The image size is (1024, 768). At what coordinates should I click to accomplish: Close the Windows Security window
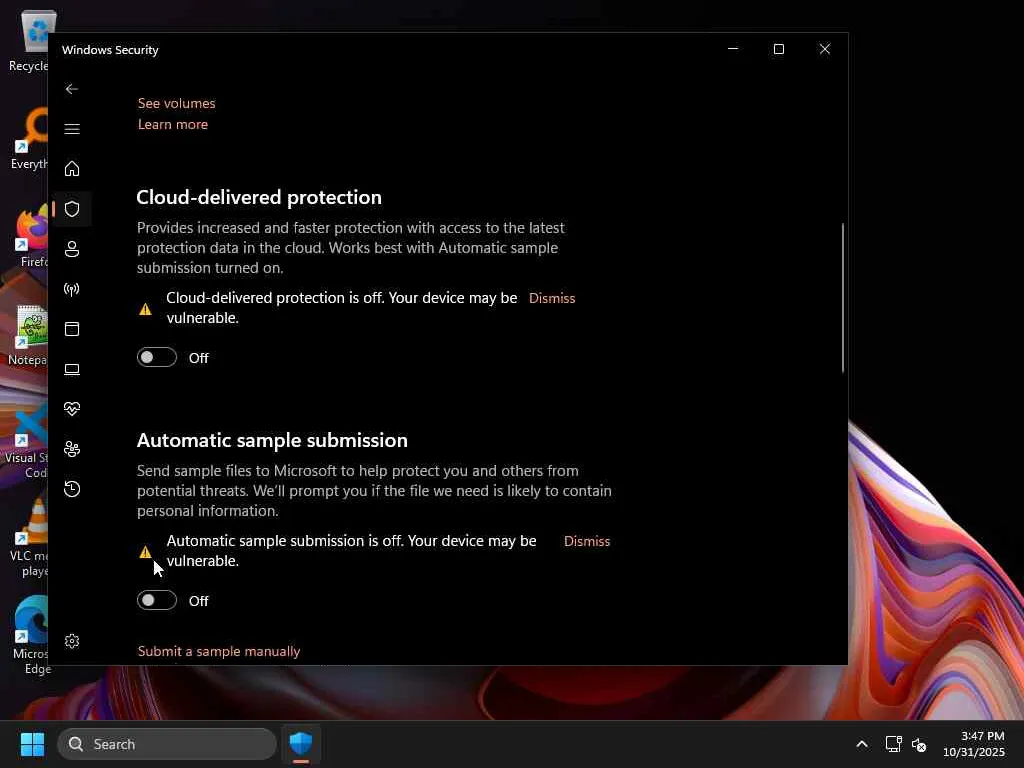[x=825, y=49]
